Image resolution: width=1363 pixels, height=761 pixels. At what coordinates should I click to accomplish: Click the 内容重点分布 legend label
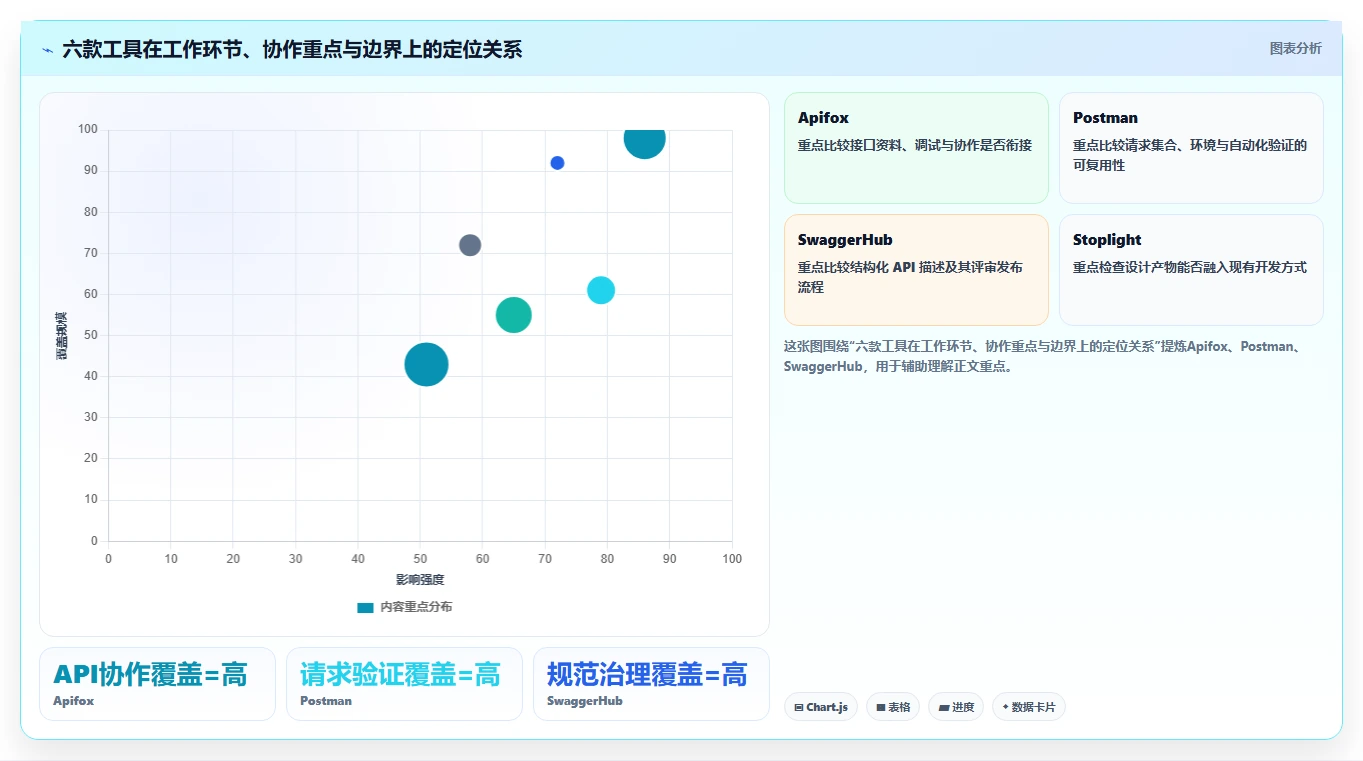(x=416, y=607)
